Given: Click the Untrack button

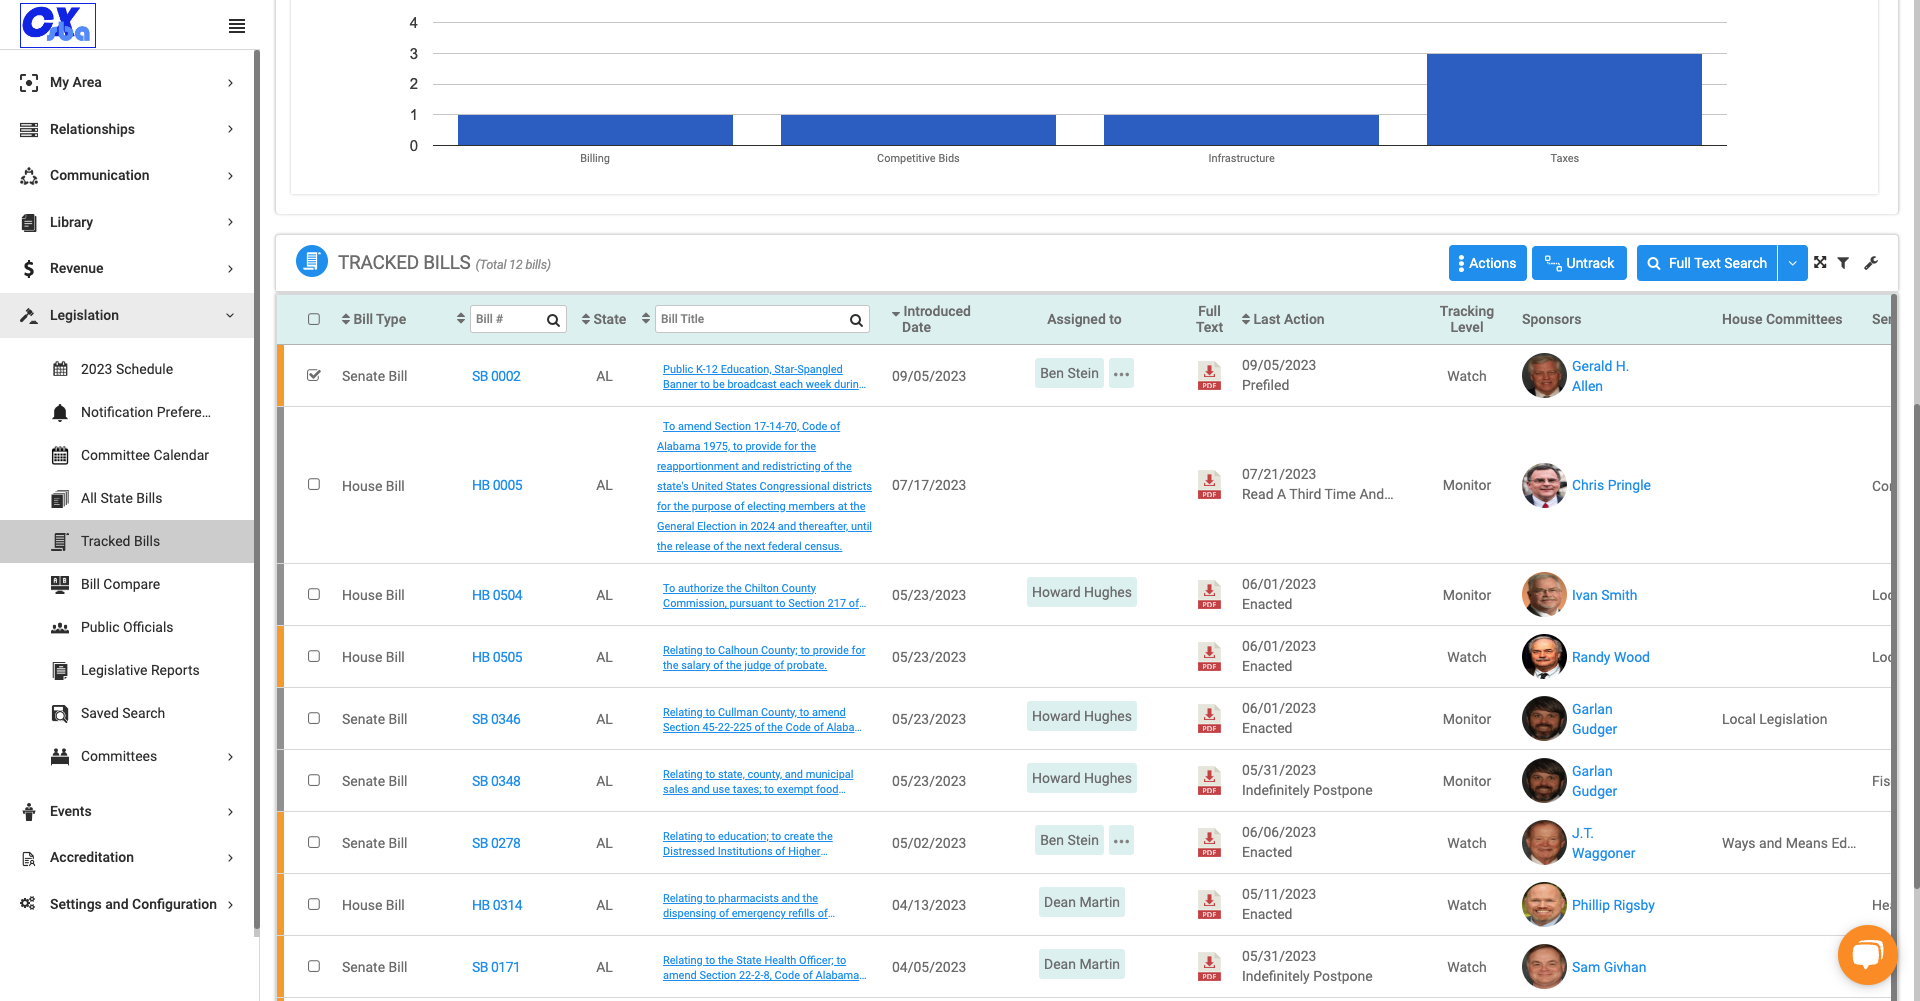Looking at the screenshot, I should (1579, 263).
